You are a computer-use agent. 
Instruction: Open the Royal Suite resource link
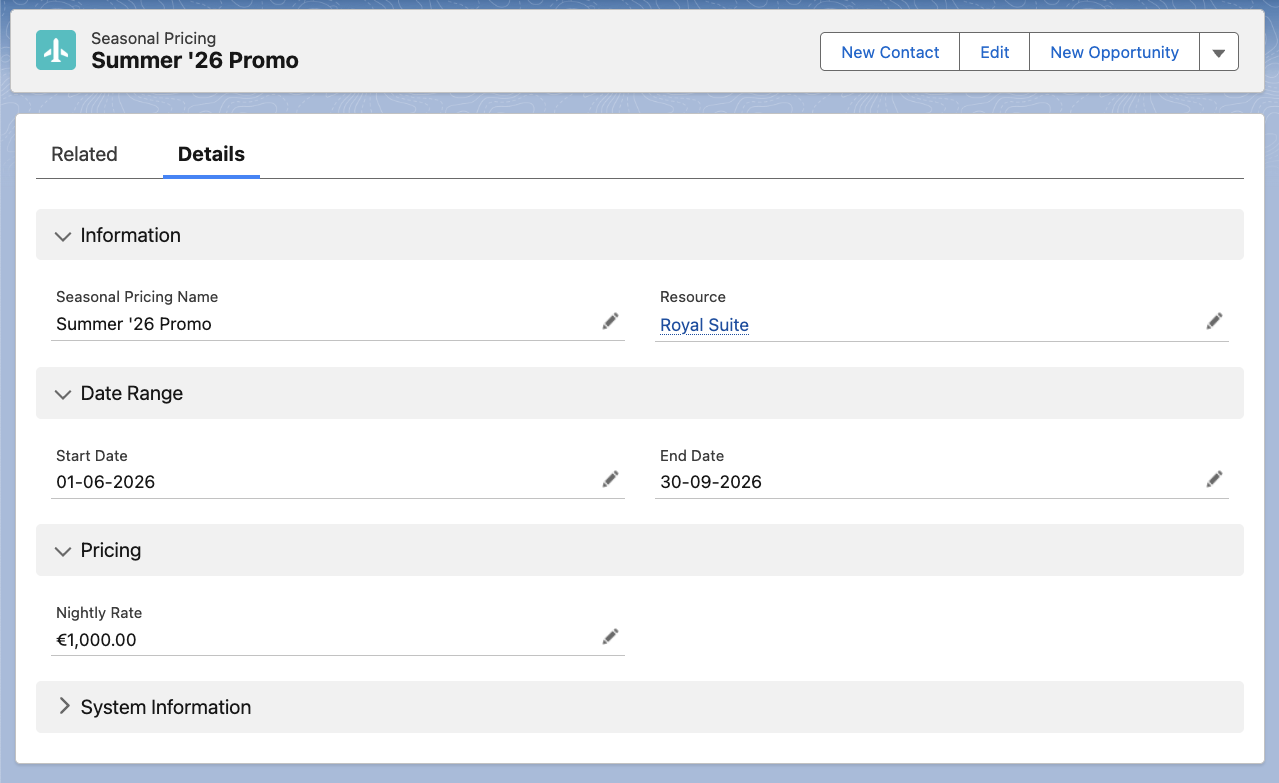coord(704,325)
